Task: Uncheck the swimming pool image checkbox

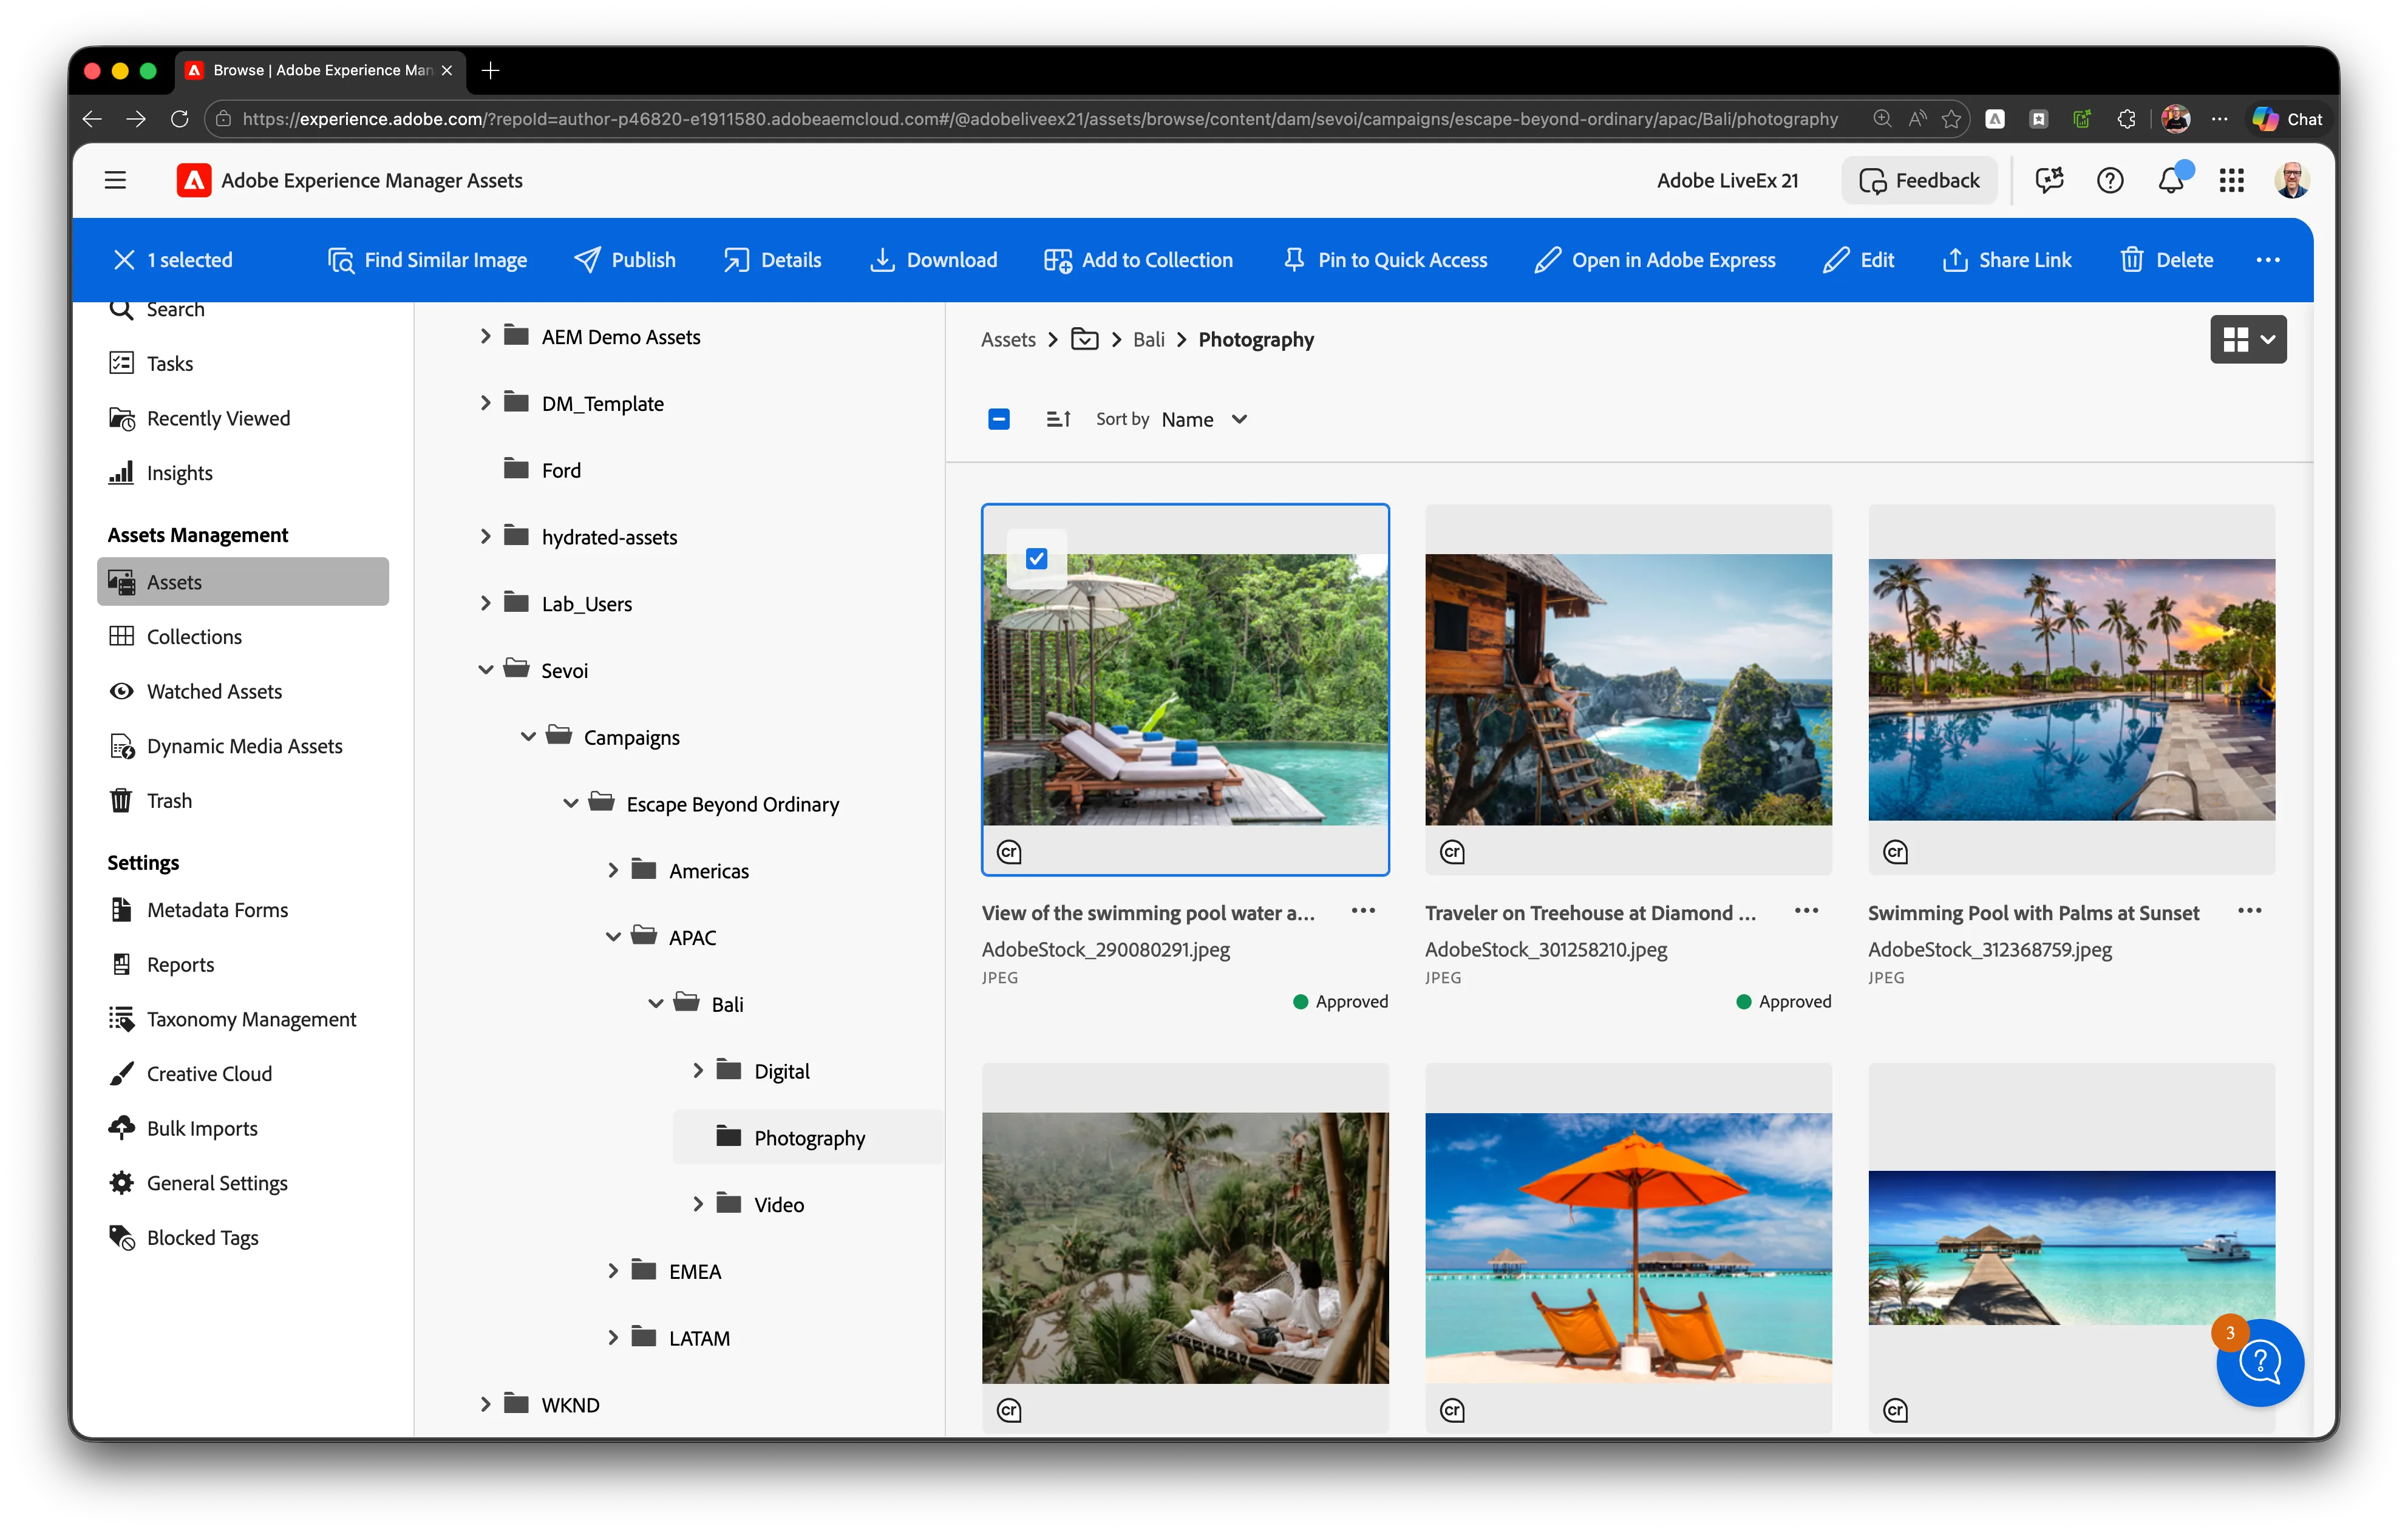Action: click(x=1036, y=558)
